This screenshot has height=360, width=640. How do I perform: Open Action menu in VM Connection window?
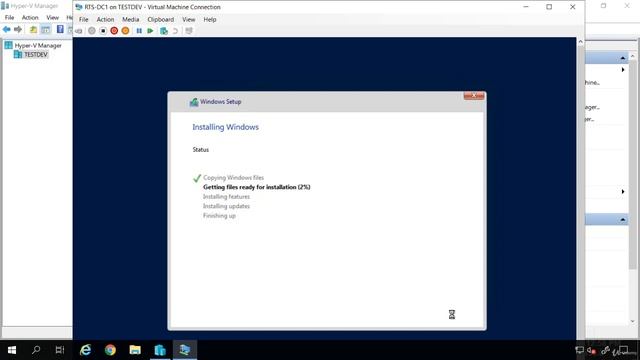[105, 20]
